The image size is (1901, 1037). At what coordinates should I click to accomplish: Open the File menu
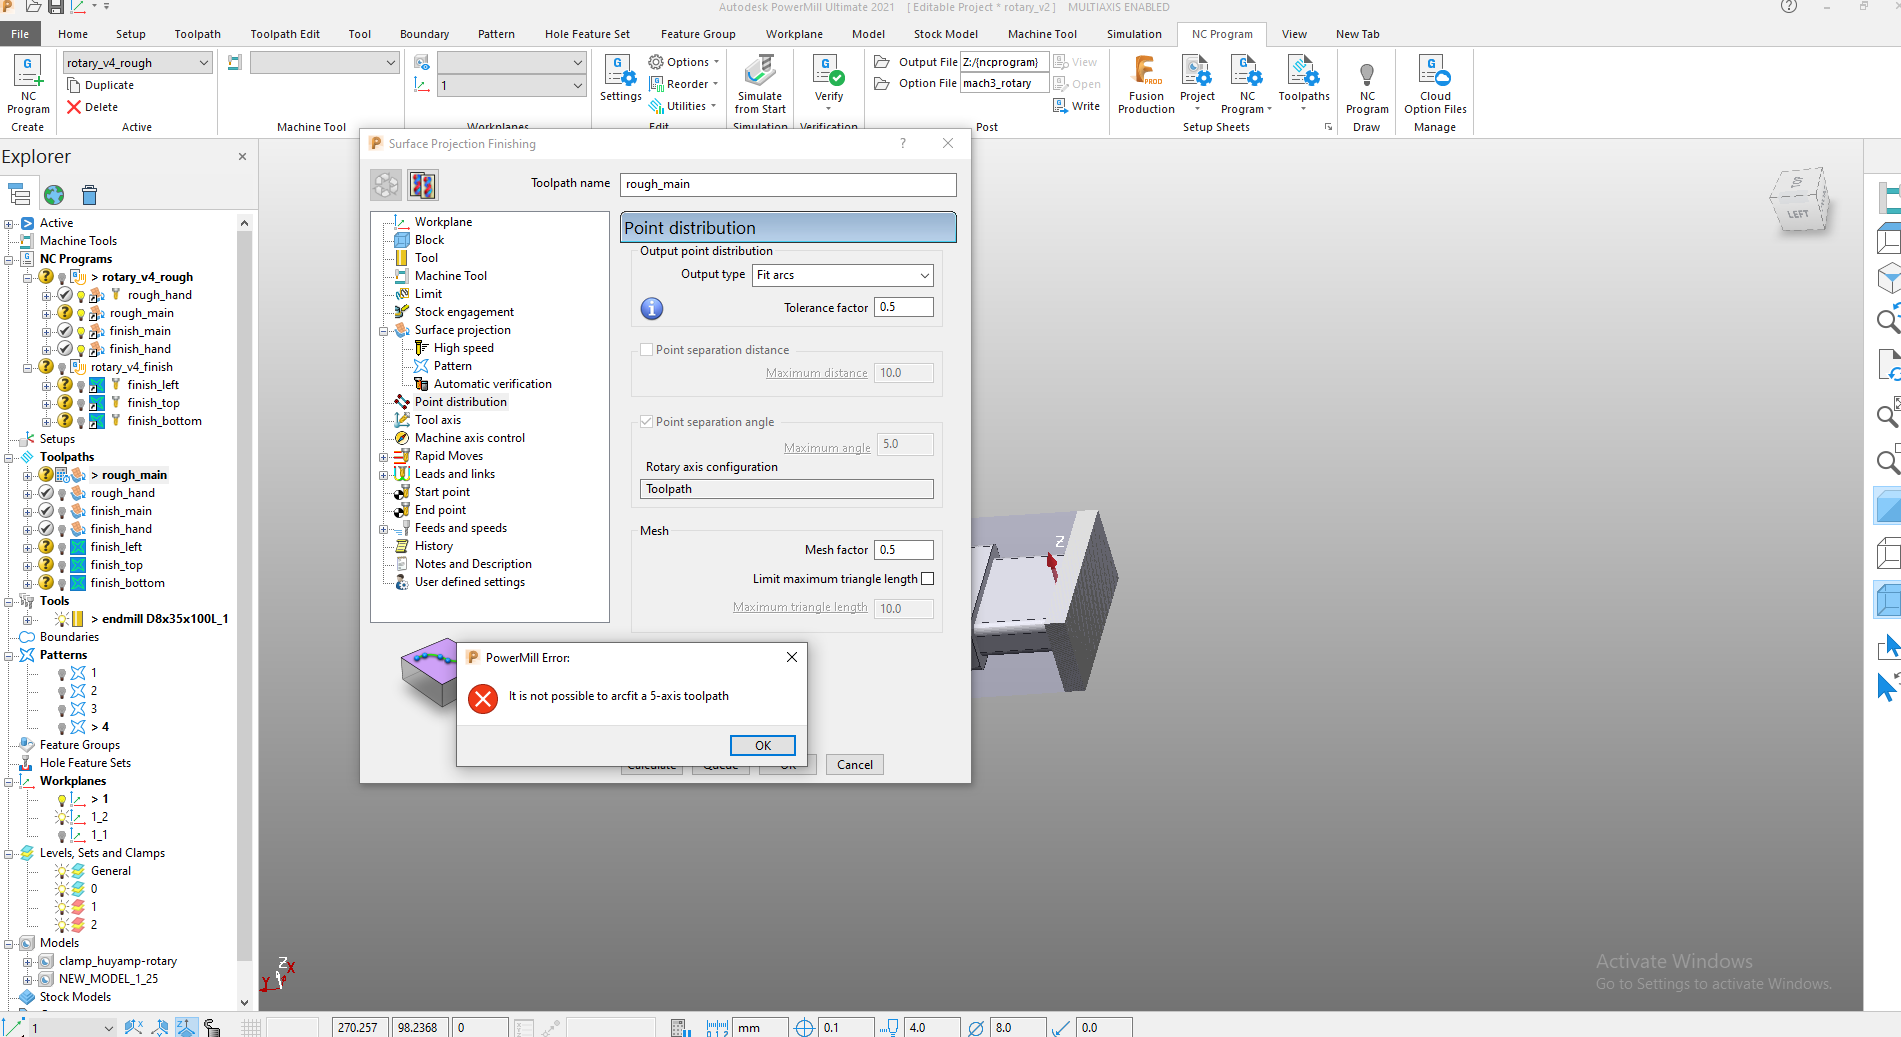(x=20, y=34)
